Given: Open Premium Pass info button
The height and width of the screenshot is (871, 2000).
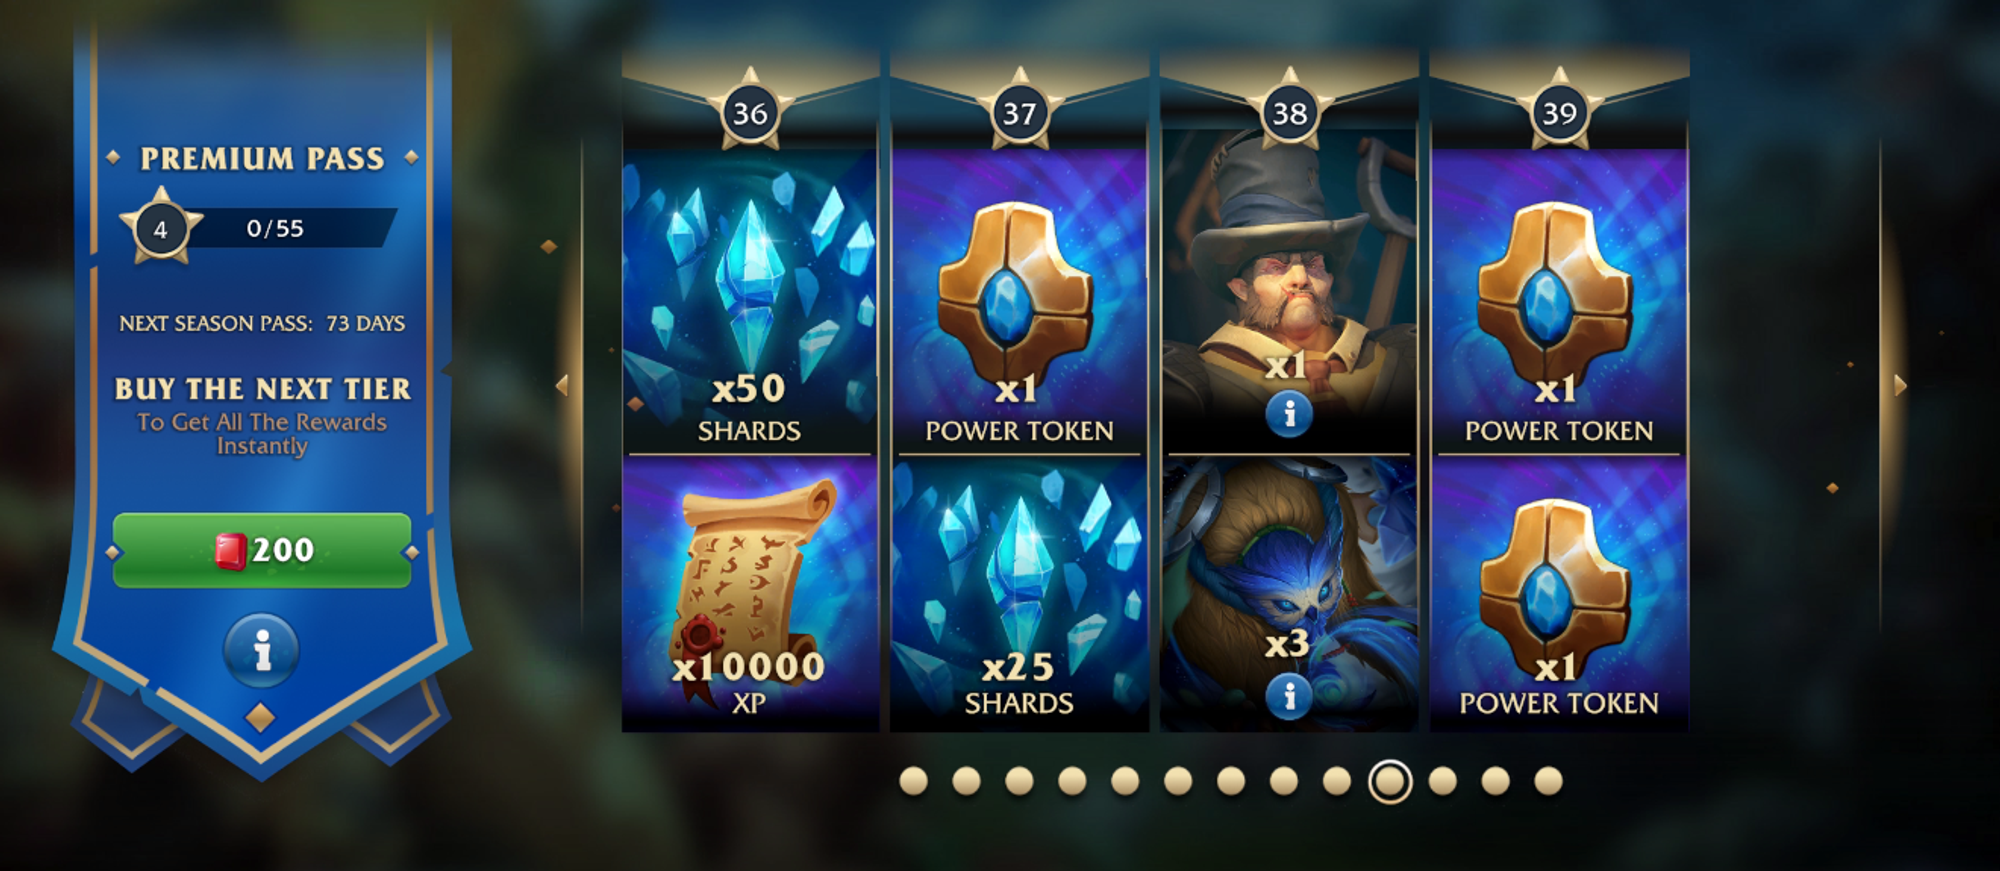Looking at the screenshot, I should click(x=261, y=651).
